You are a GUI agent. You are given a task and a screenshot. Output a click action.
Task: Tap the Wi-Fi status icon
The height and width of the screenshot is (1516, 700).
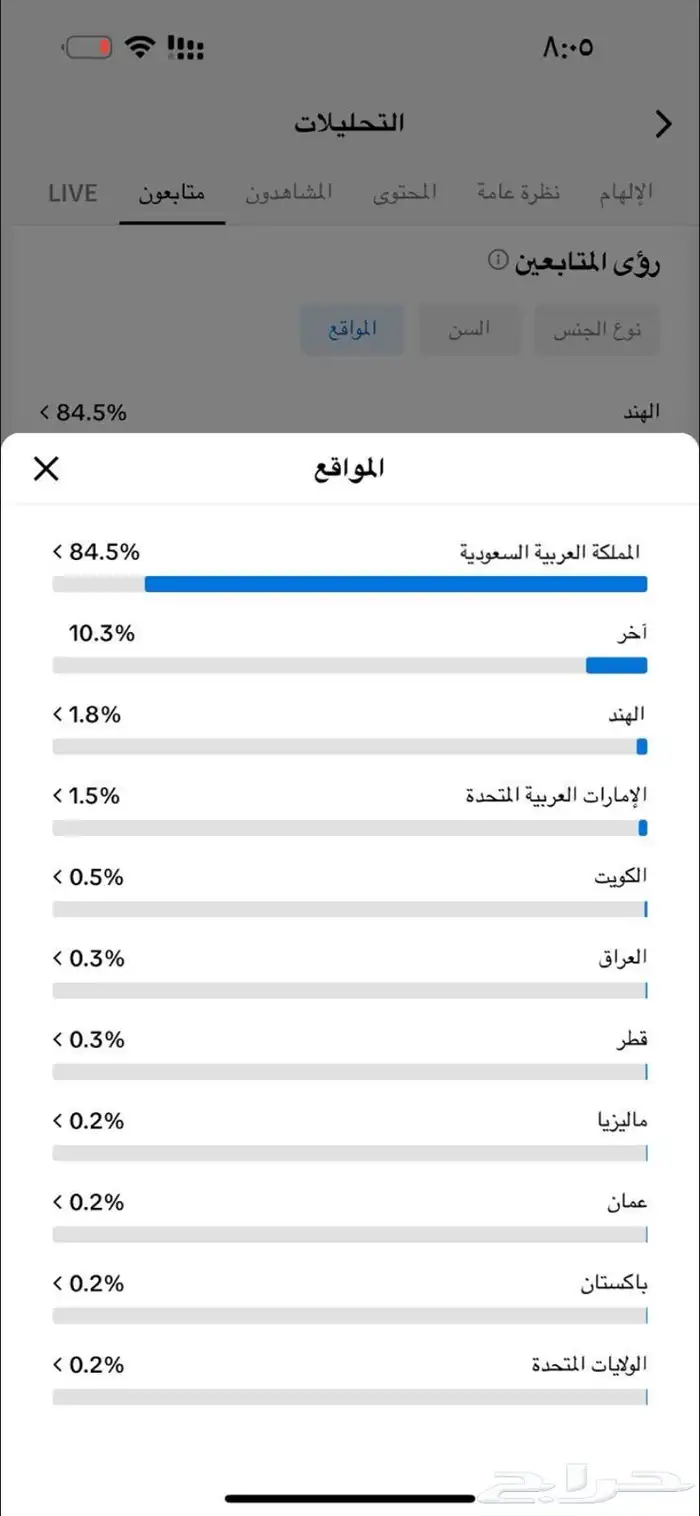pos(140,46)
